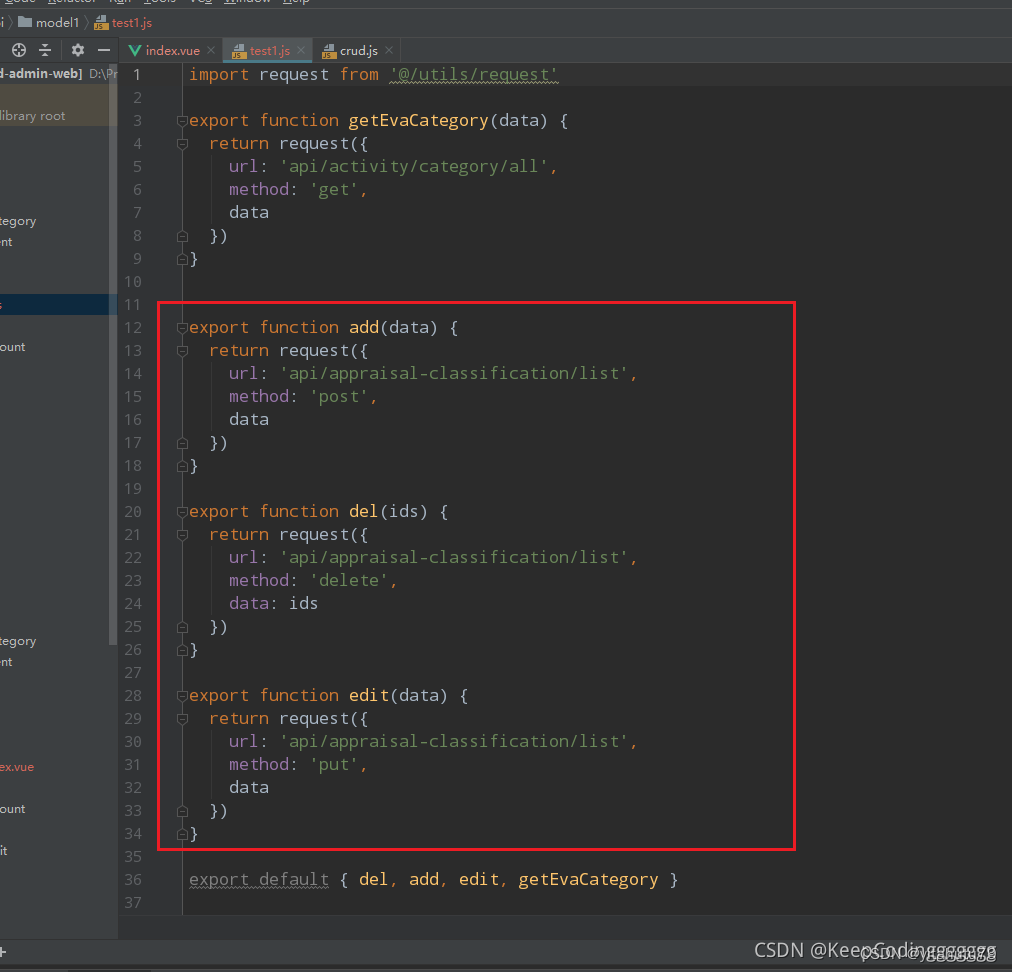1012x972 pixels.
Task: Click the model1 folder in breadcrumb
Action: pos(56,22)
